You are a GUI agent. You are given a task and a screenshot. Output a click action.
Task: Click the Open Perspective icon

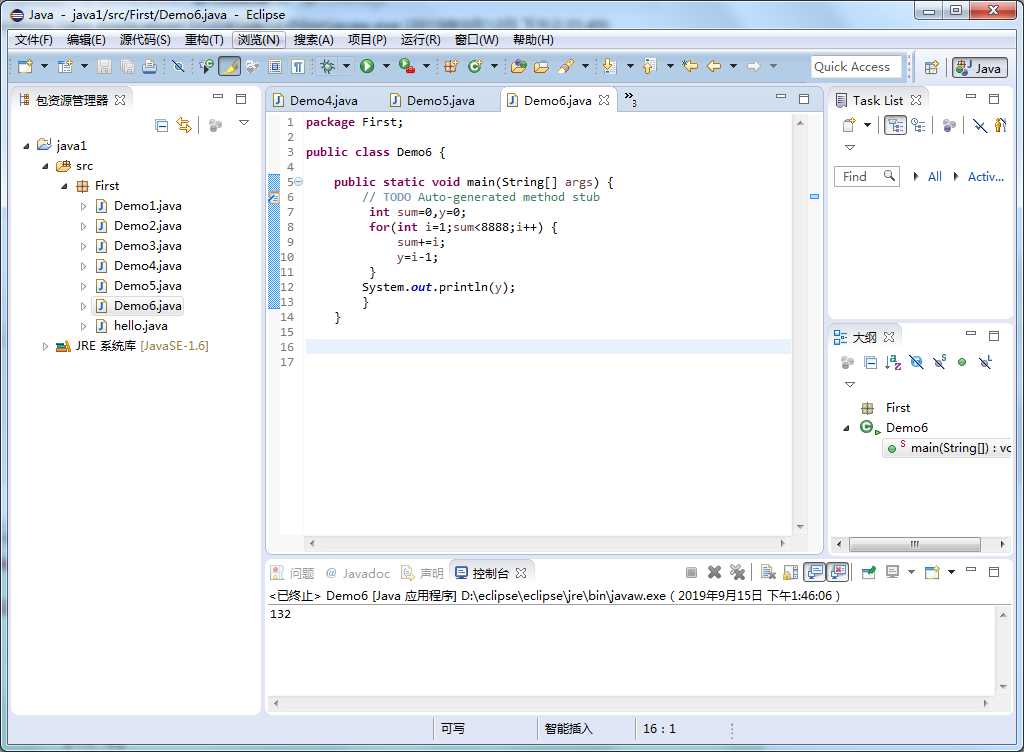pyautogui.click(x=932, y=67)
